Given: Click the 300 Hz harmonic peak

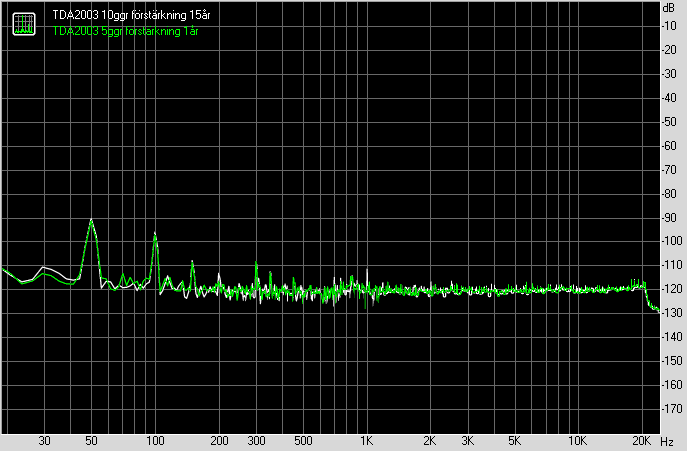Looking at the screenshot, I should point(256,264).
